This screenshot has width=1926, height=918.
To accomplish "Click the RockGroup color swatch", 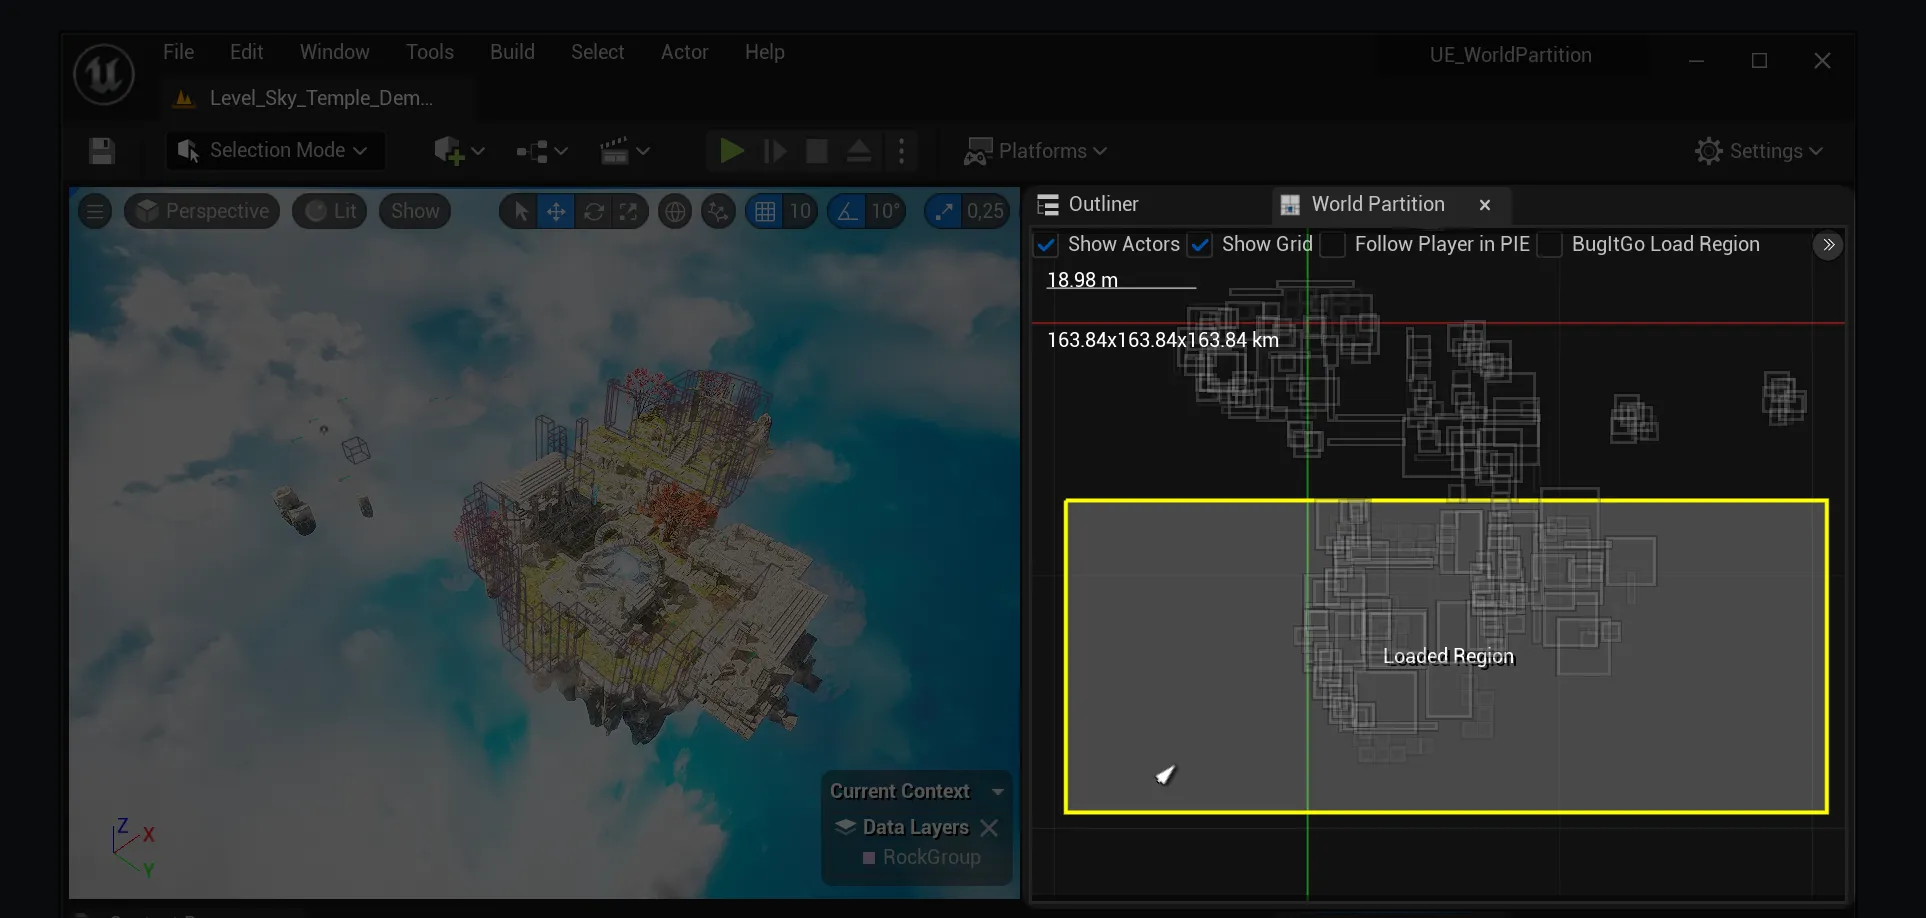I will point(868,858).
